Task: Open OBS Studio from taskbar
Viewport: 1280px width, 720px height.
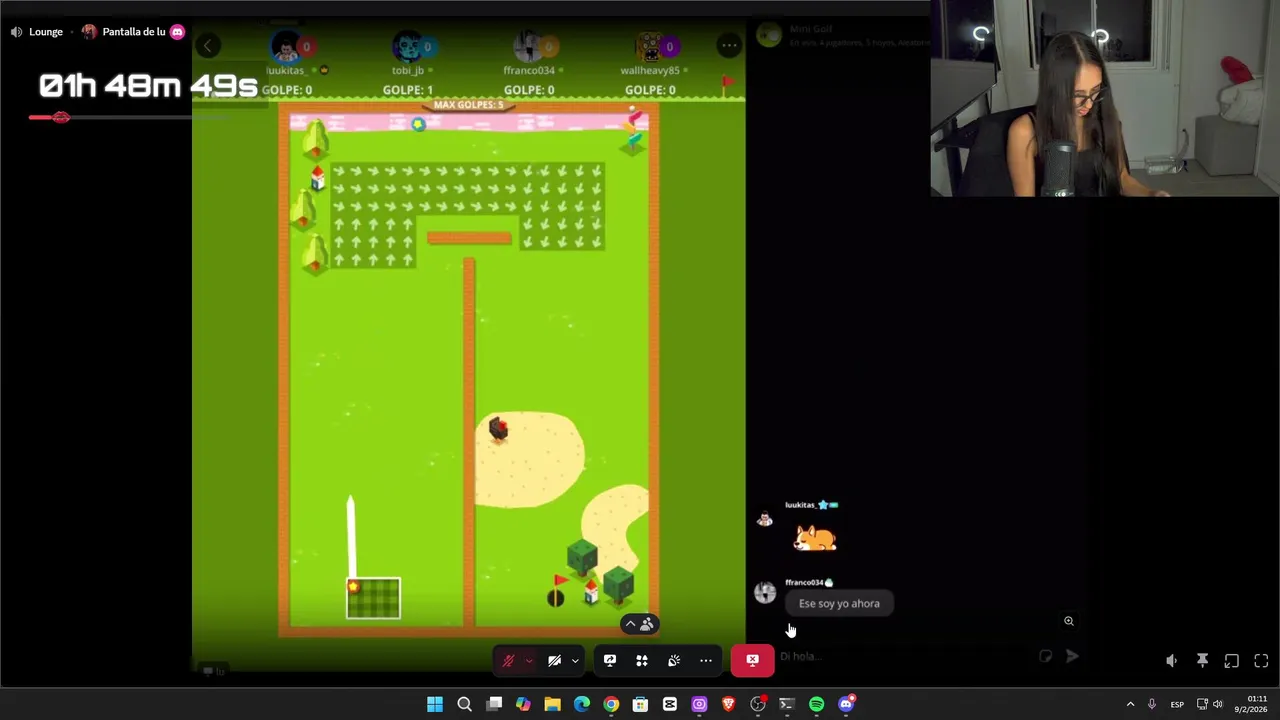Action: (x=758, y=705)
